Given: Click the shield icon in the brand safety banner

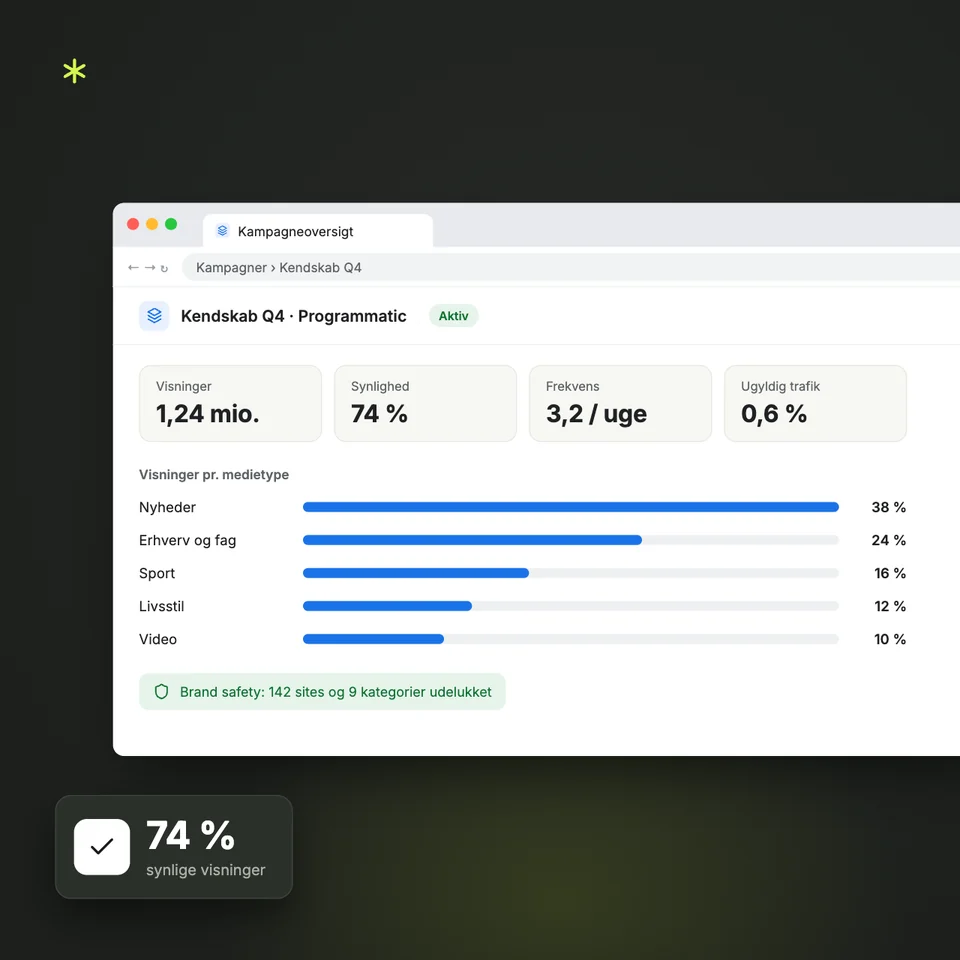Looking at the screenshot, I should [x=162, y=692].
